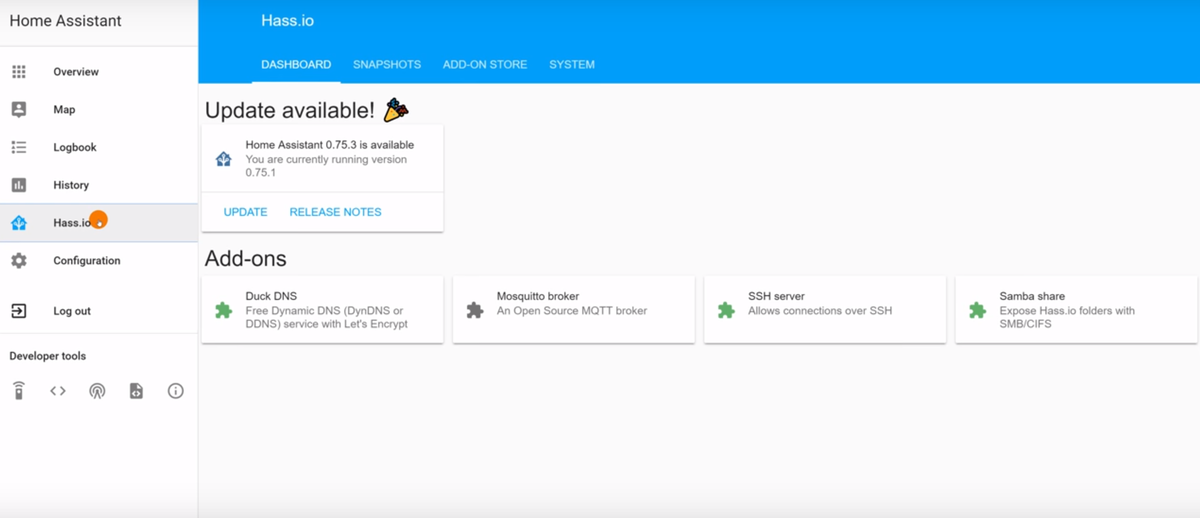This screenshot has height=518, width=1200.
Task: Open the Duck DNS add-on card title
Action: coord(271,296)
